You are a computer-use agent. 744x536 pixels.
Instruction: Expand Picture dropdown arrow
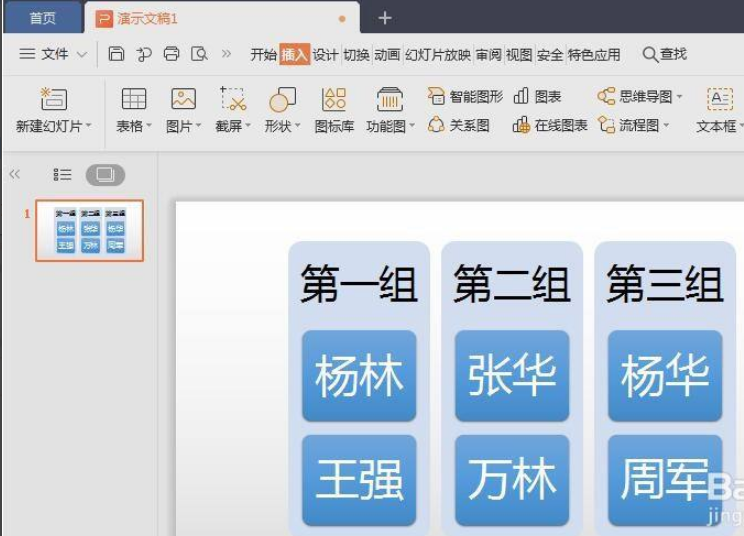198,126
